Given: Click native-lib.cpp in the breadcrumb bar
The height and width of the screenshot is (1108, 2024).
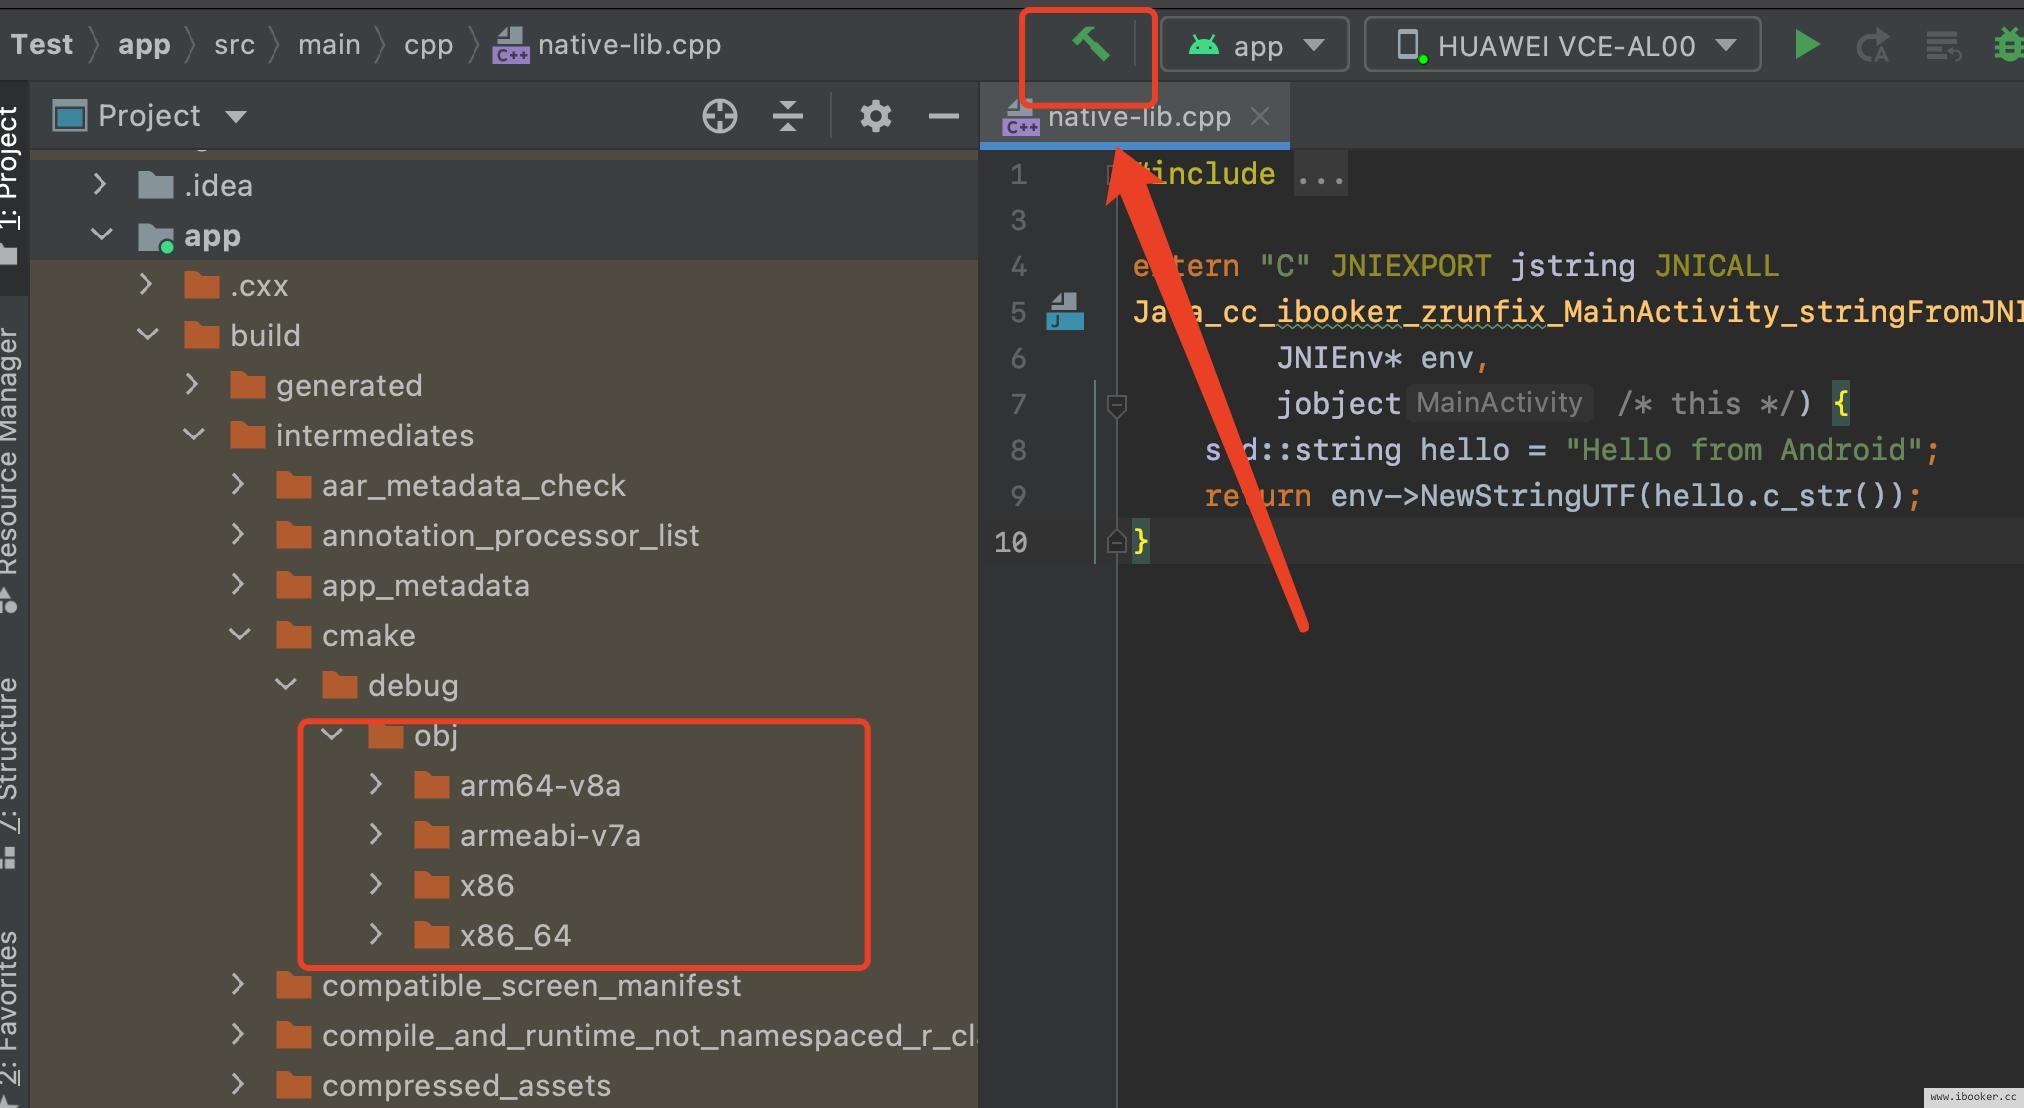Looking at the screenshot, I should point(607,45).
